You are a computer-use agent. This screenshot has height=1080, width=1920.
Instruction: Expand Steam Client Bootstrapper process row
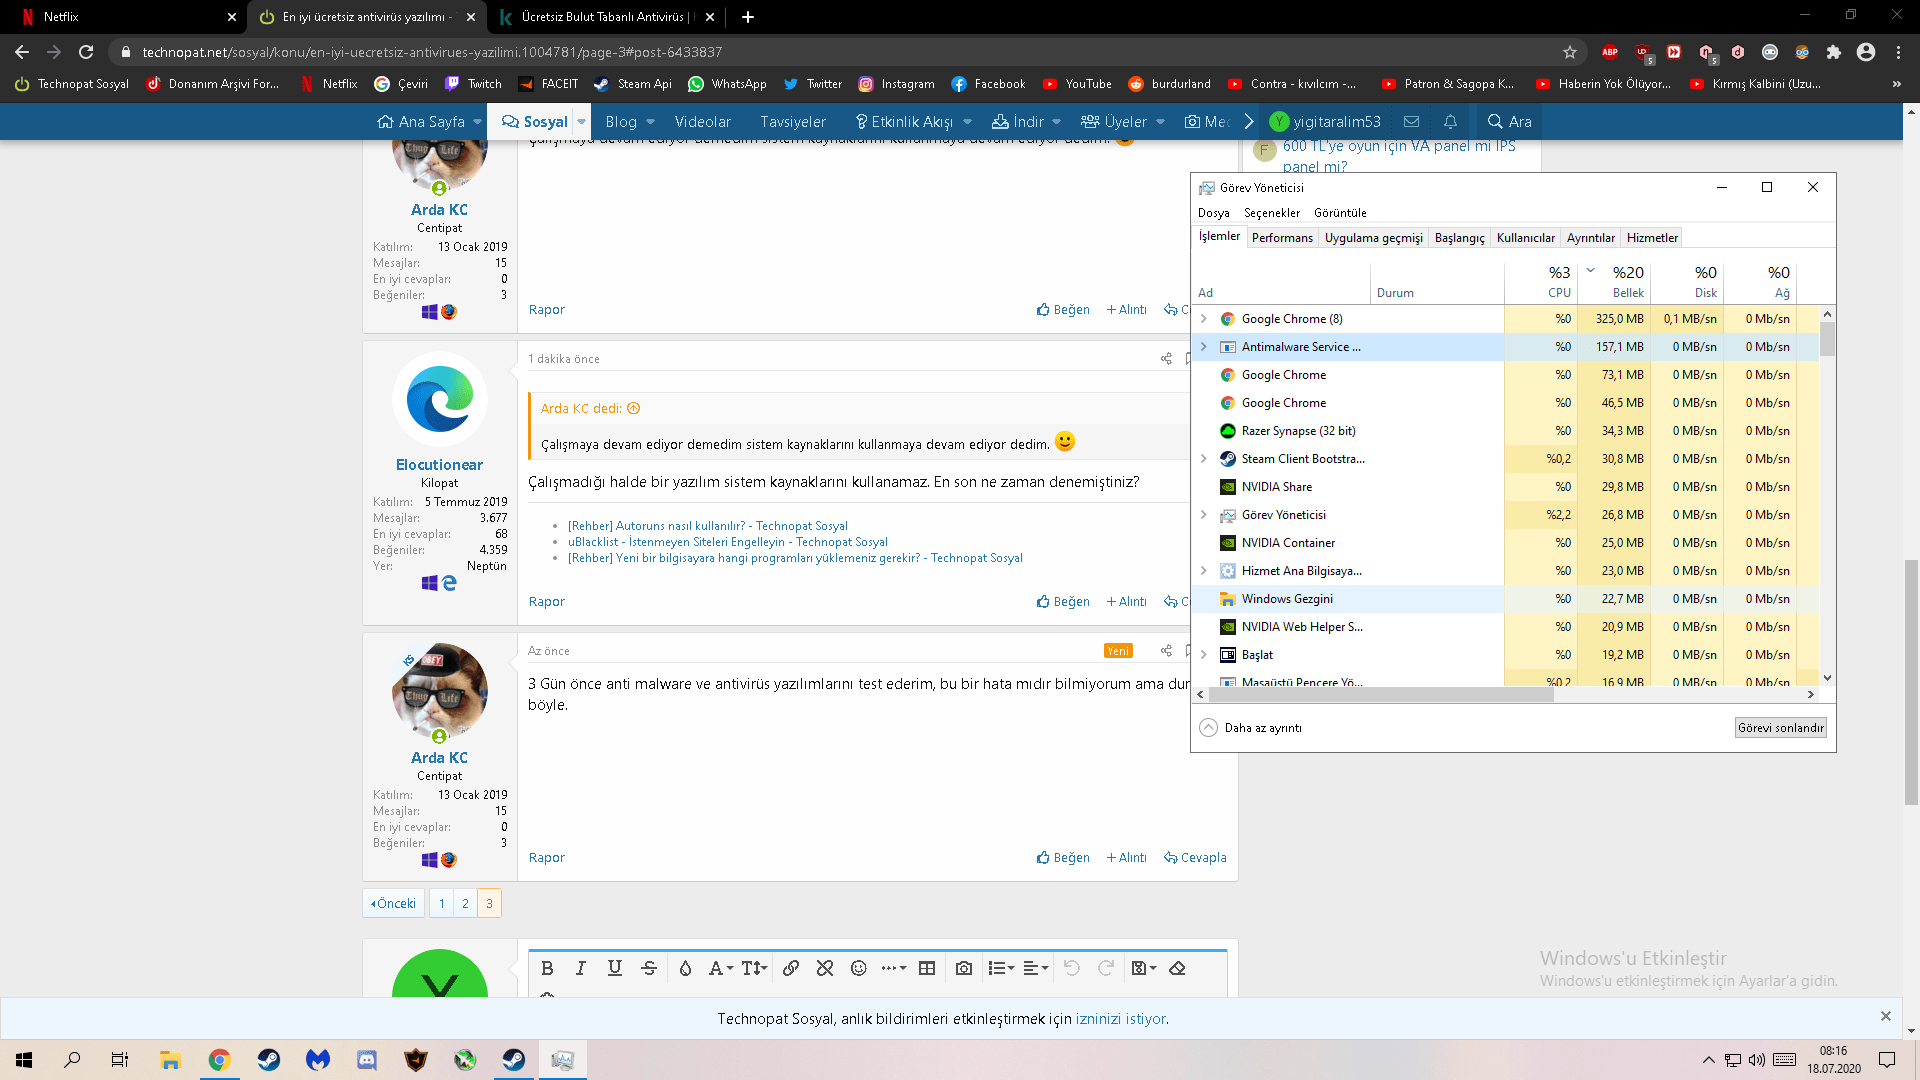coord(1204,459)
